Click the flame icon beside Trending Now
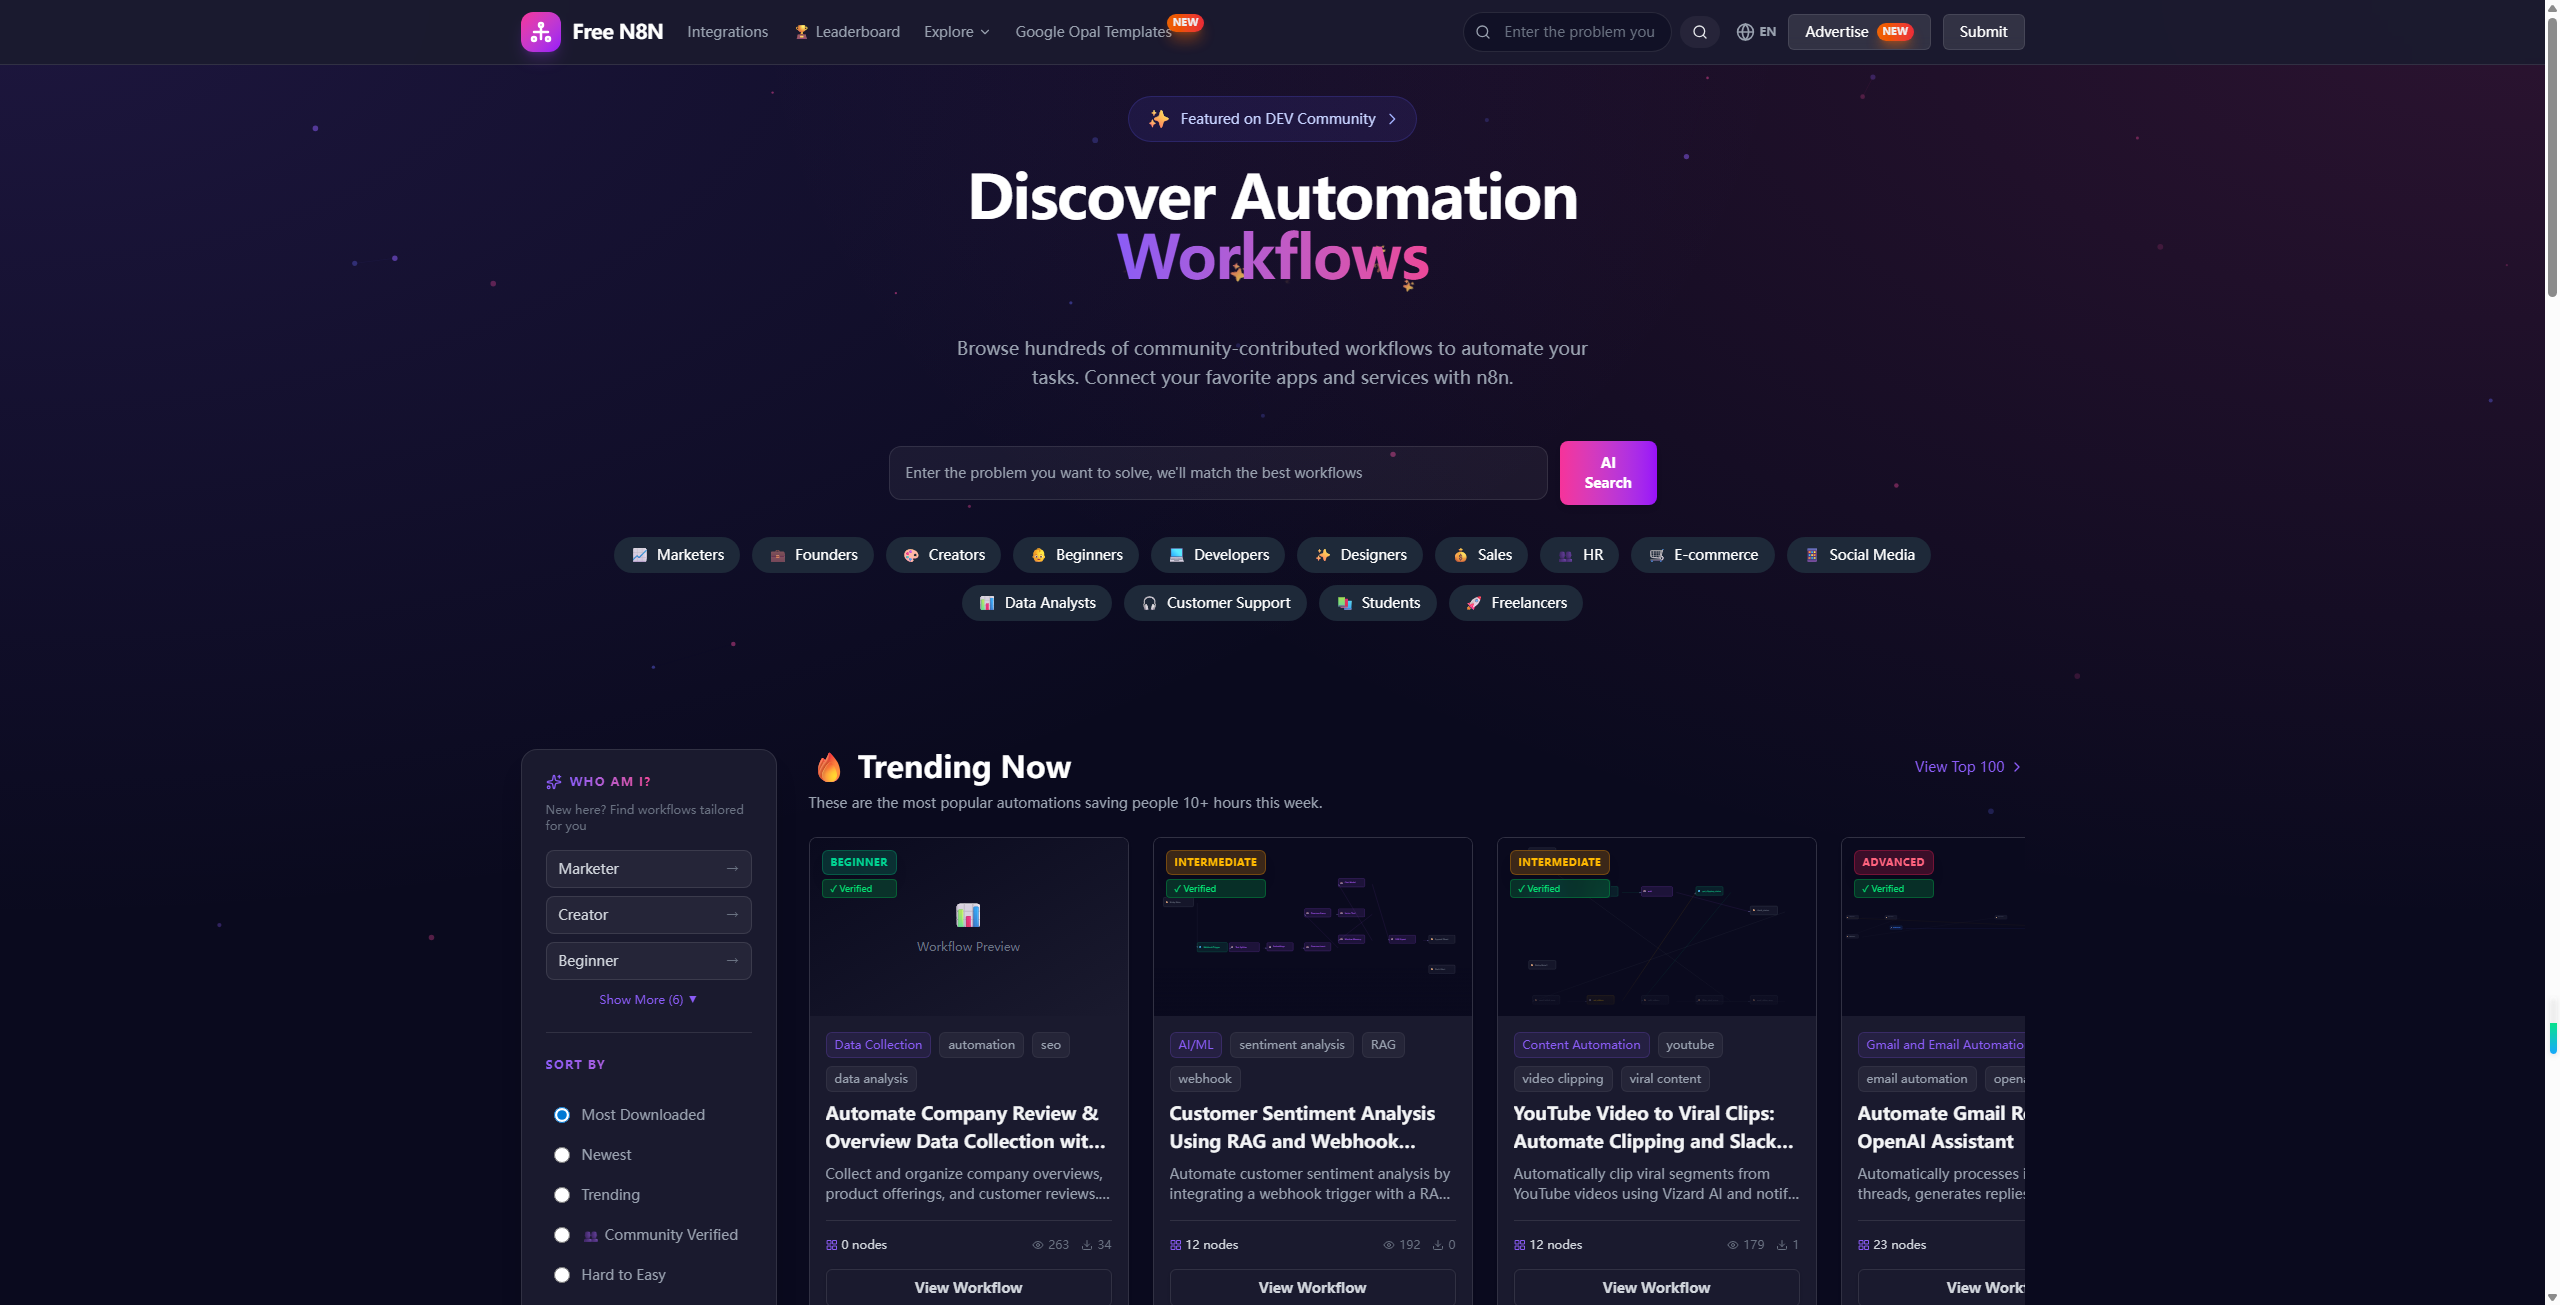2560x1305 pixels. click(829, 767)
